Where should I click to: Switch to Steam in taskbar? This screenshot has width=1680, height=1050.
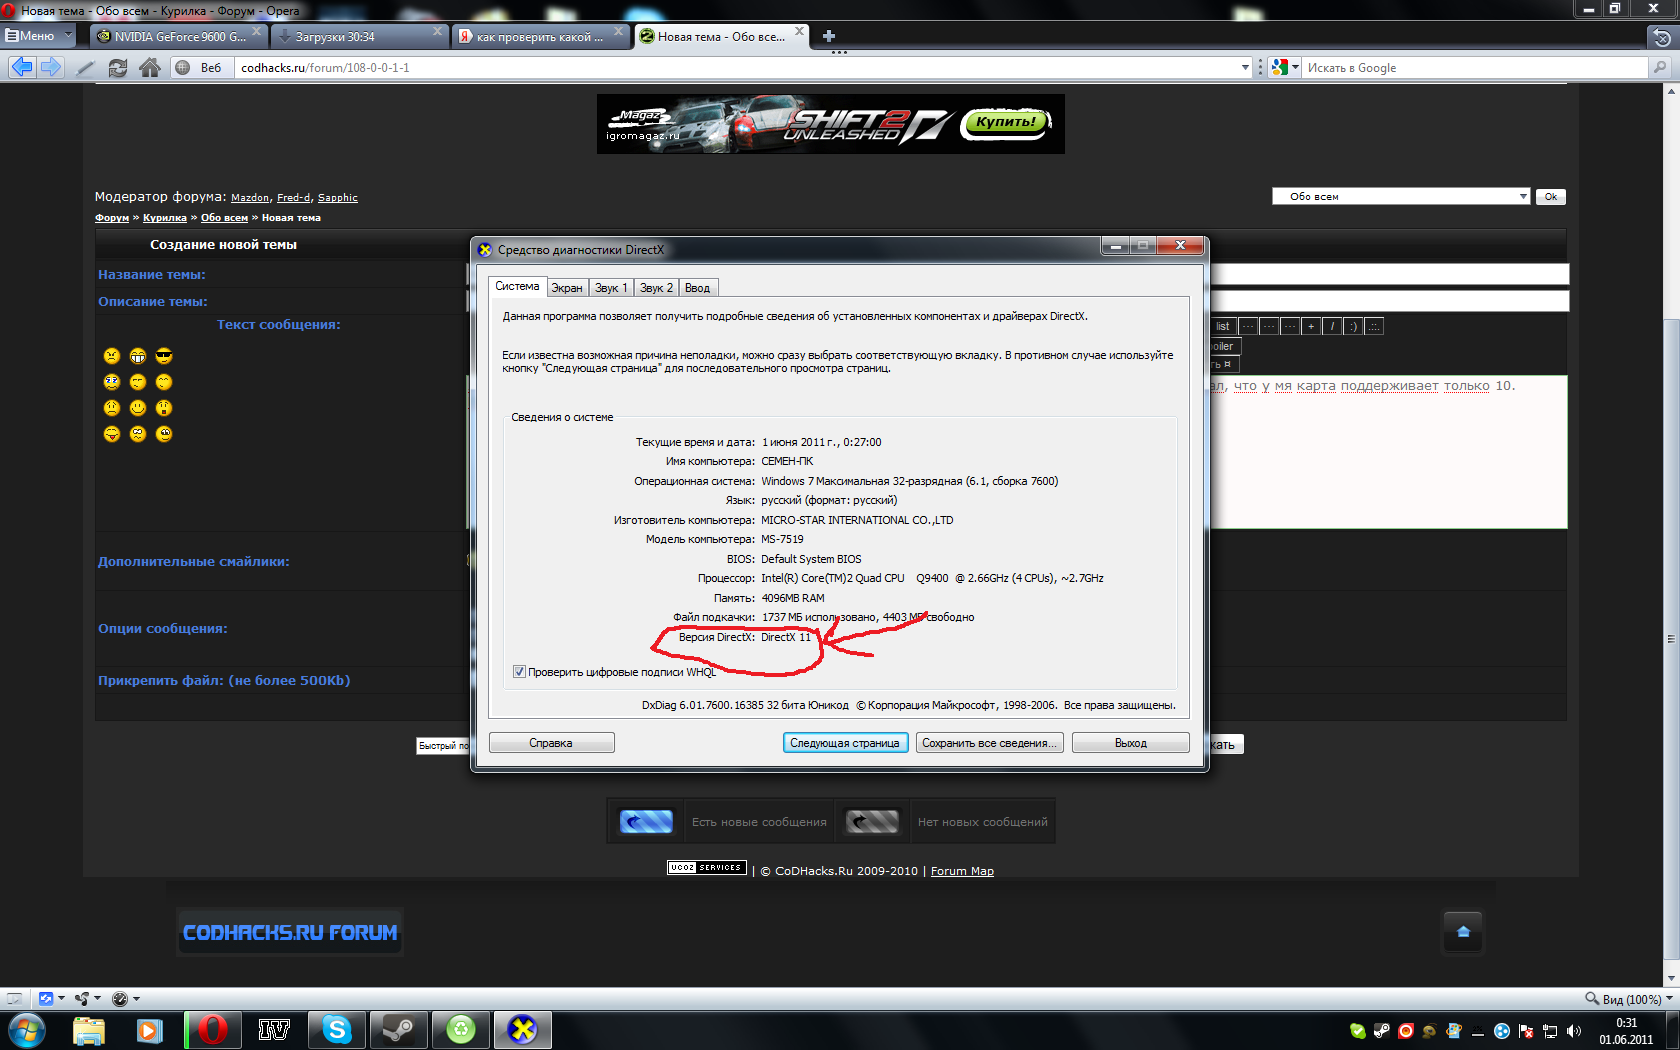[x=398, y=1030]
